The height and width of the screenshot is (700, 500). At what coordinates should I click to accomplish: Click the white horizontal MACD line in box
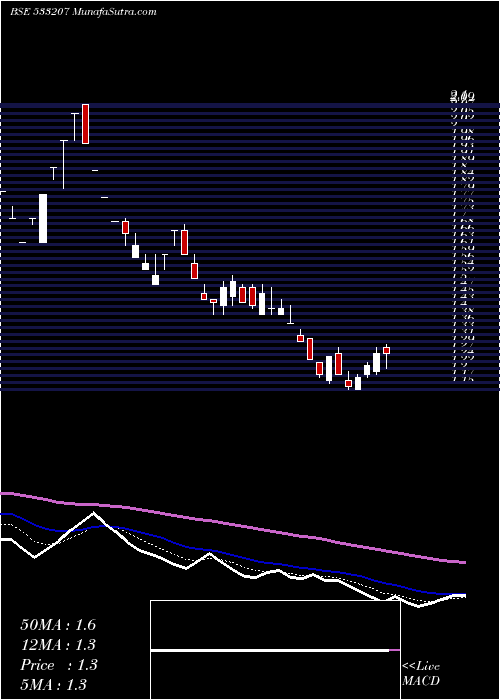(270, 650)
